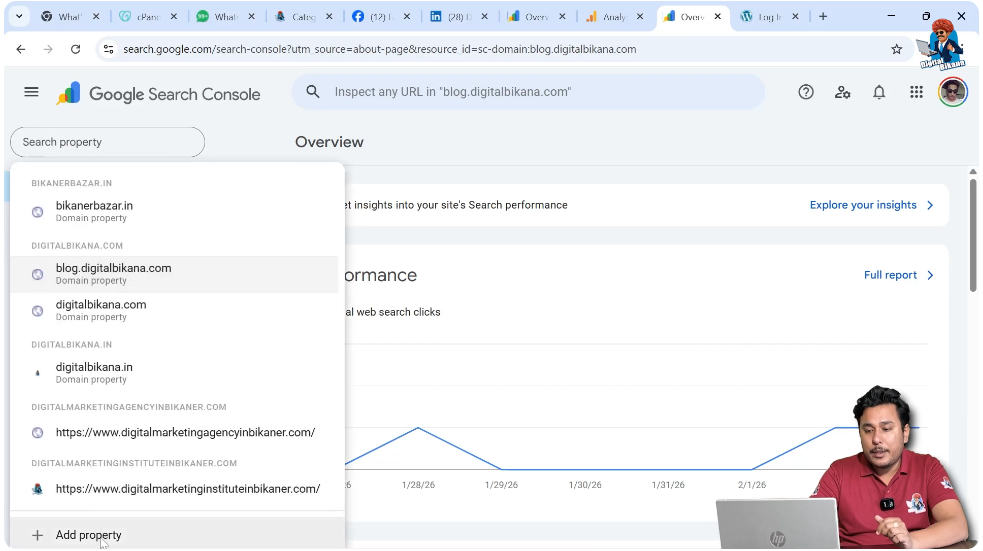Viewport: 983px width, 551px height.
Task: Click the 1/29/26 chart date label
Action: (502, 485)
